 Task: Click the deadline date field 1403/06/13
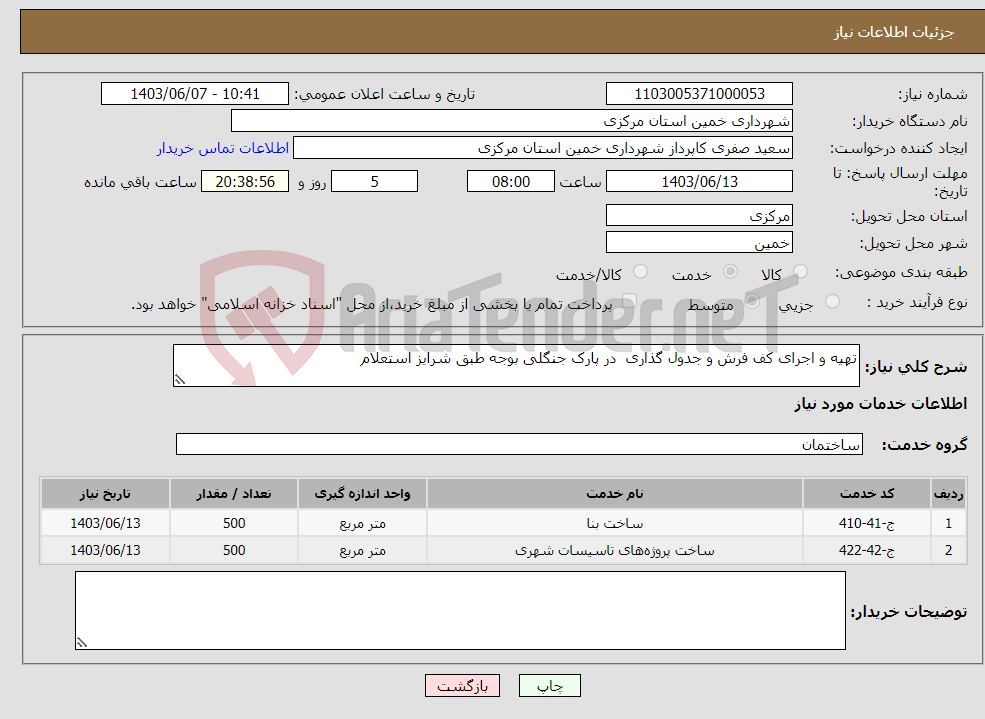click(699, 181)
